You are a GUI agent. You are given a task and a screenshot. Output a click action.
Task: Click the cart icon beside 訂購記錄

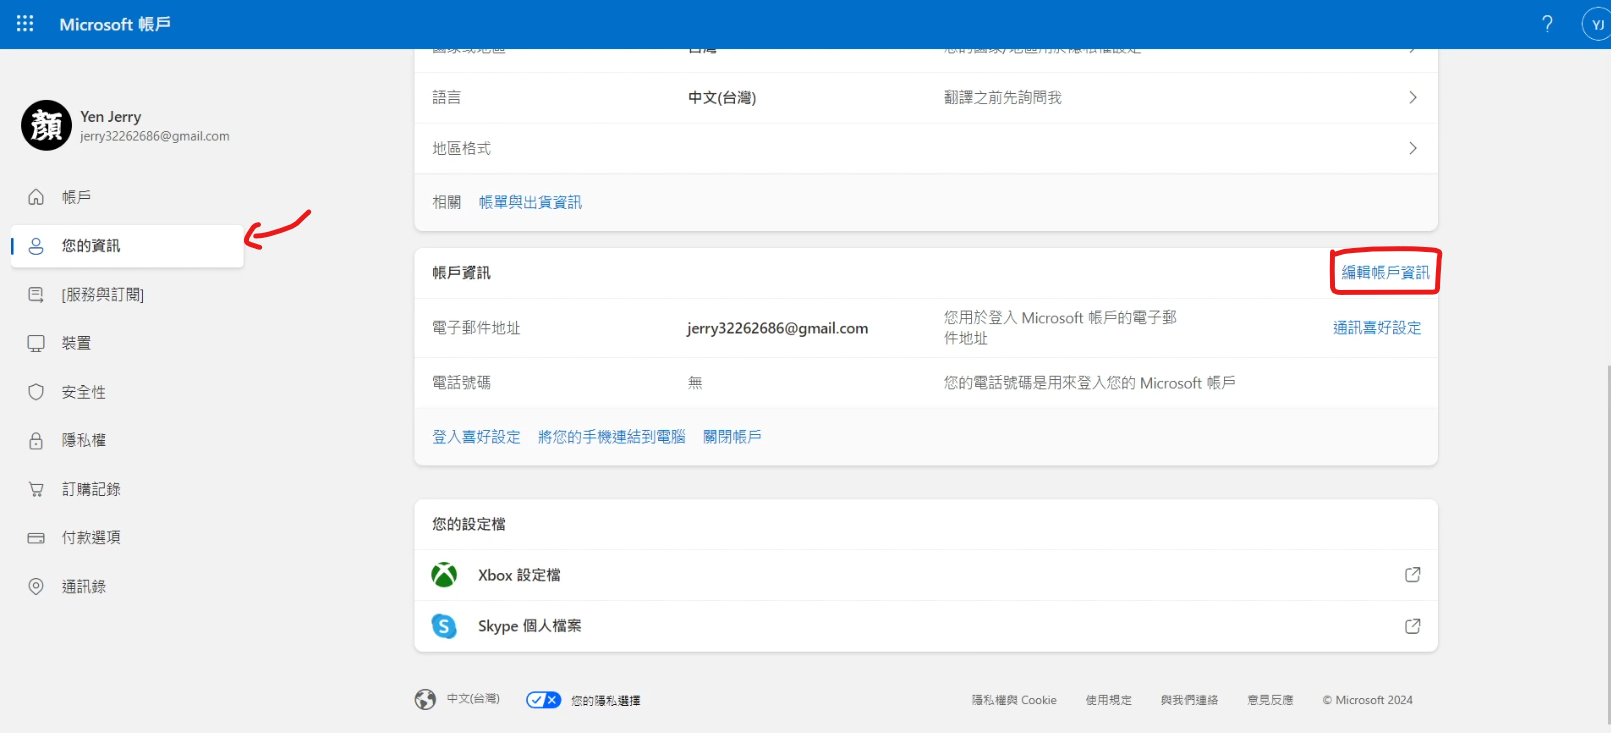point(36,489)
